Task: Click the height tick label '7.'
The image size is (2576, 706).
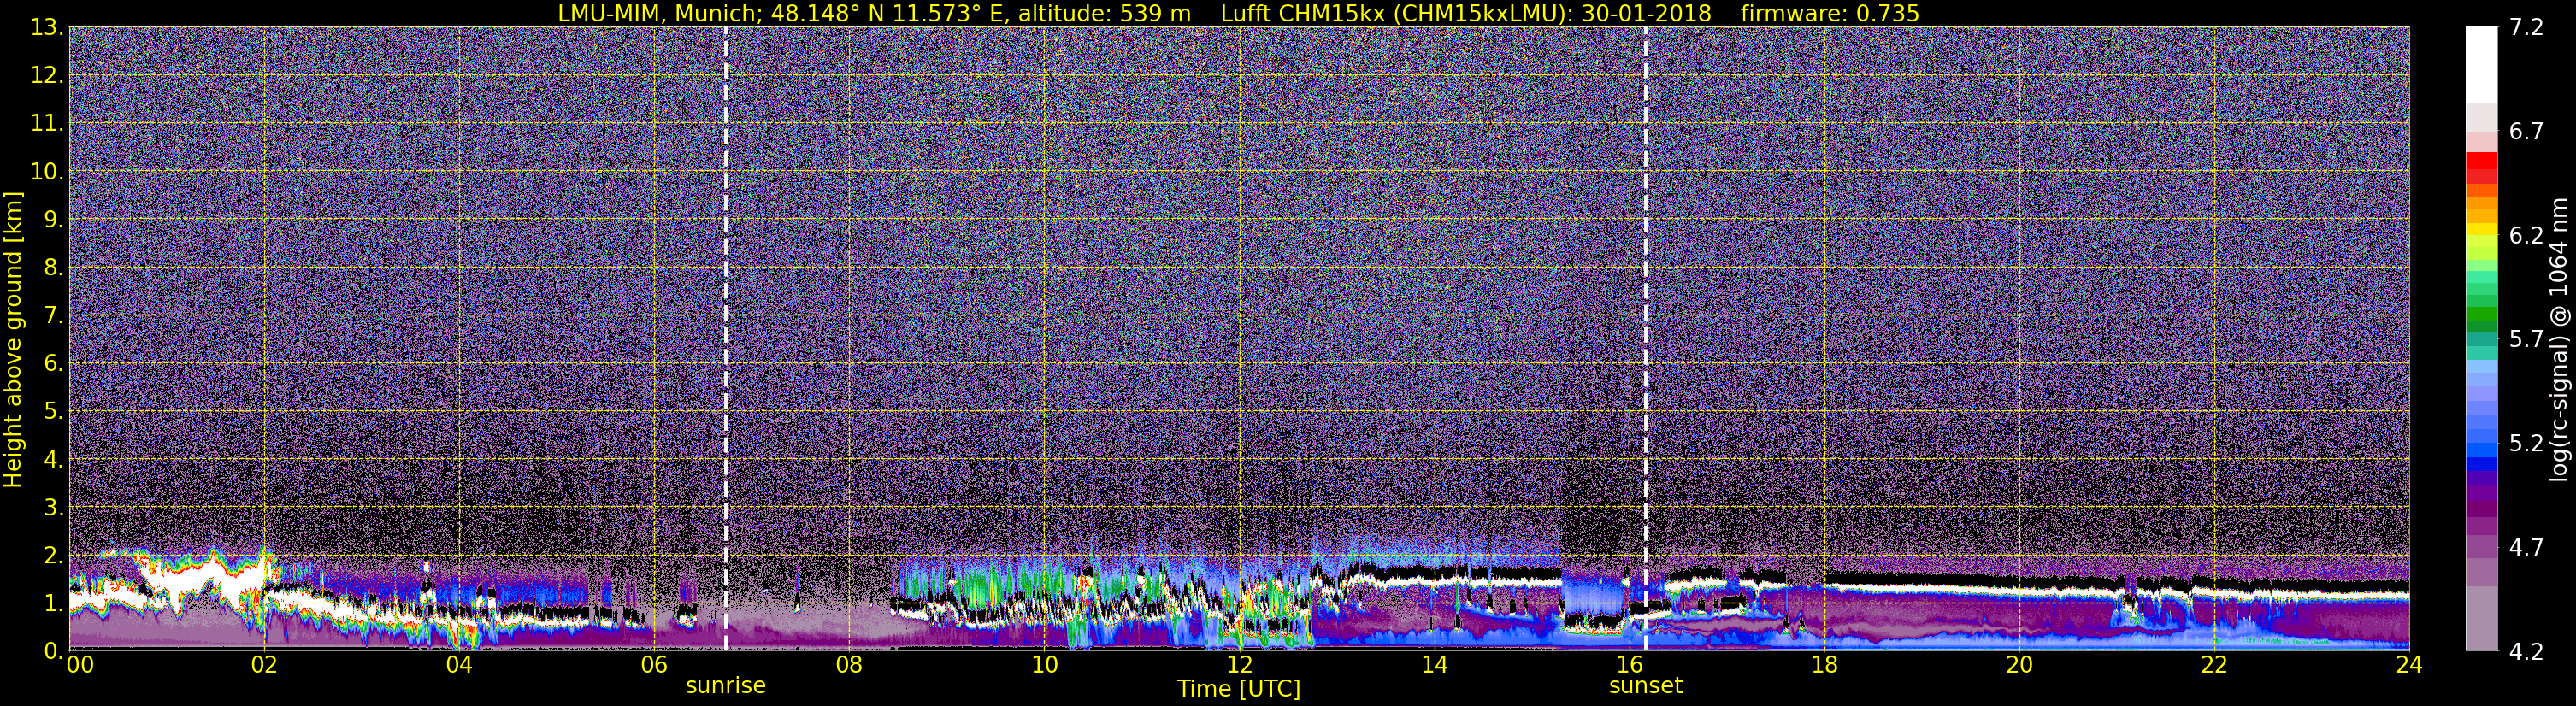Action: click(x=54, y=315)
